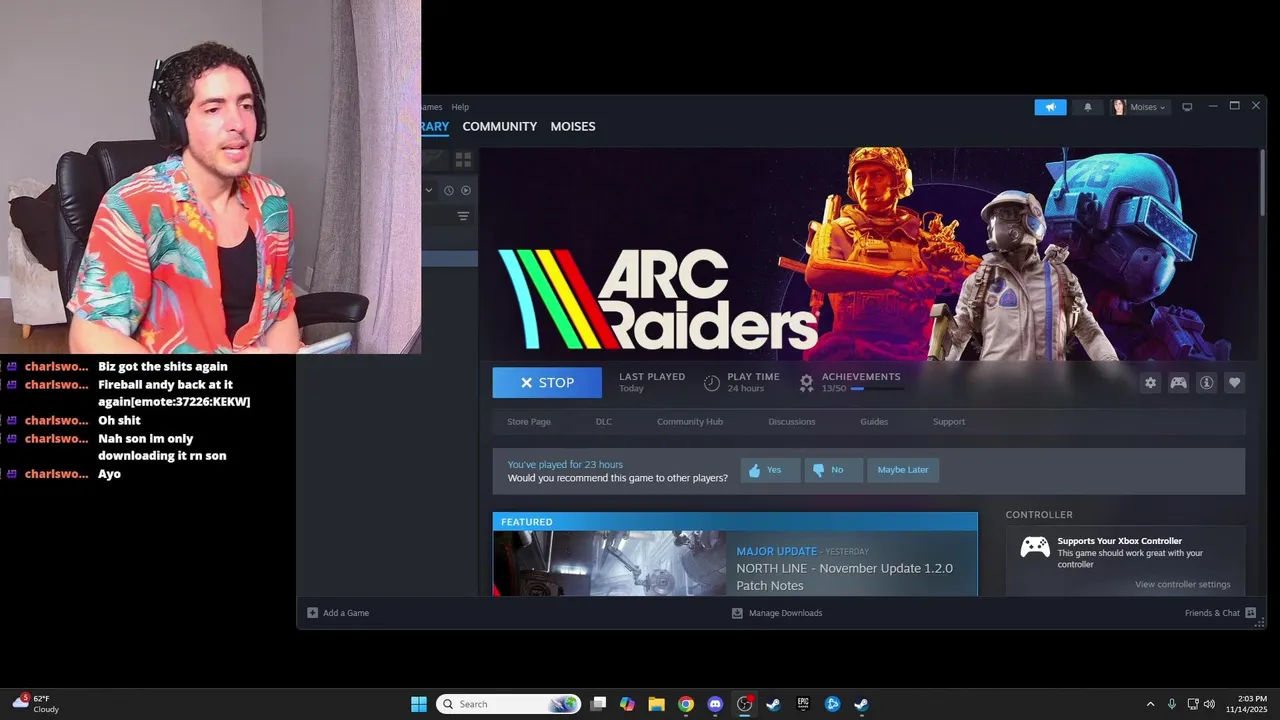Open the Support link
This screenshot has width=1280, height=720.
click(949, 422)
